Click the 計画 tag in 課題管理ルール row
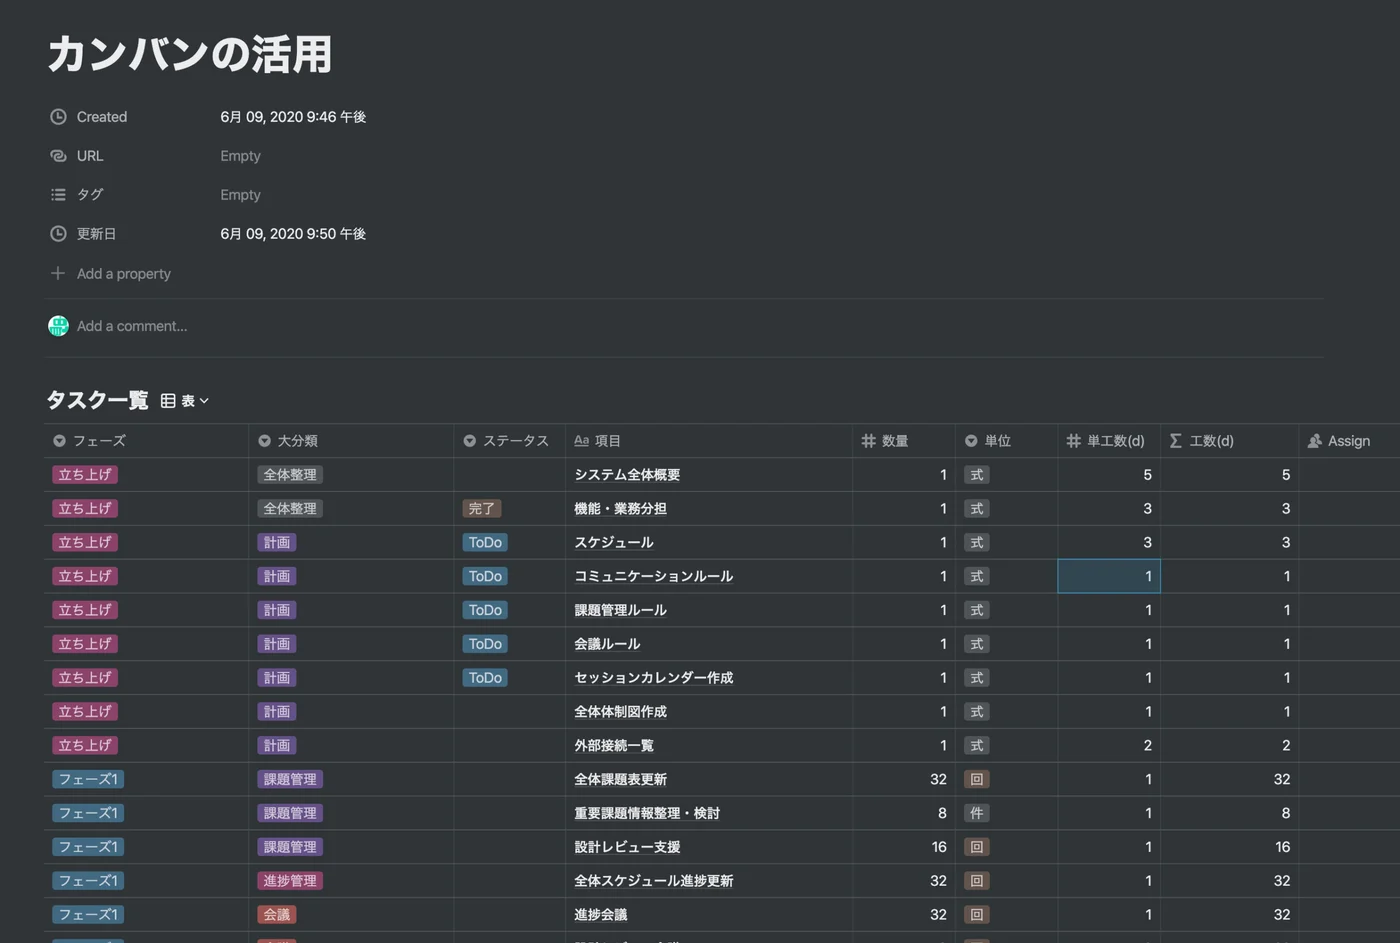The height and width of the screenshot is (943, 1400). point(277,610)
